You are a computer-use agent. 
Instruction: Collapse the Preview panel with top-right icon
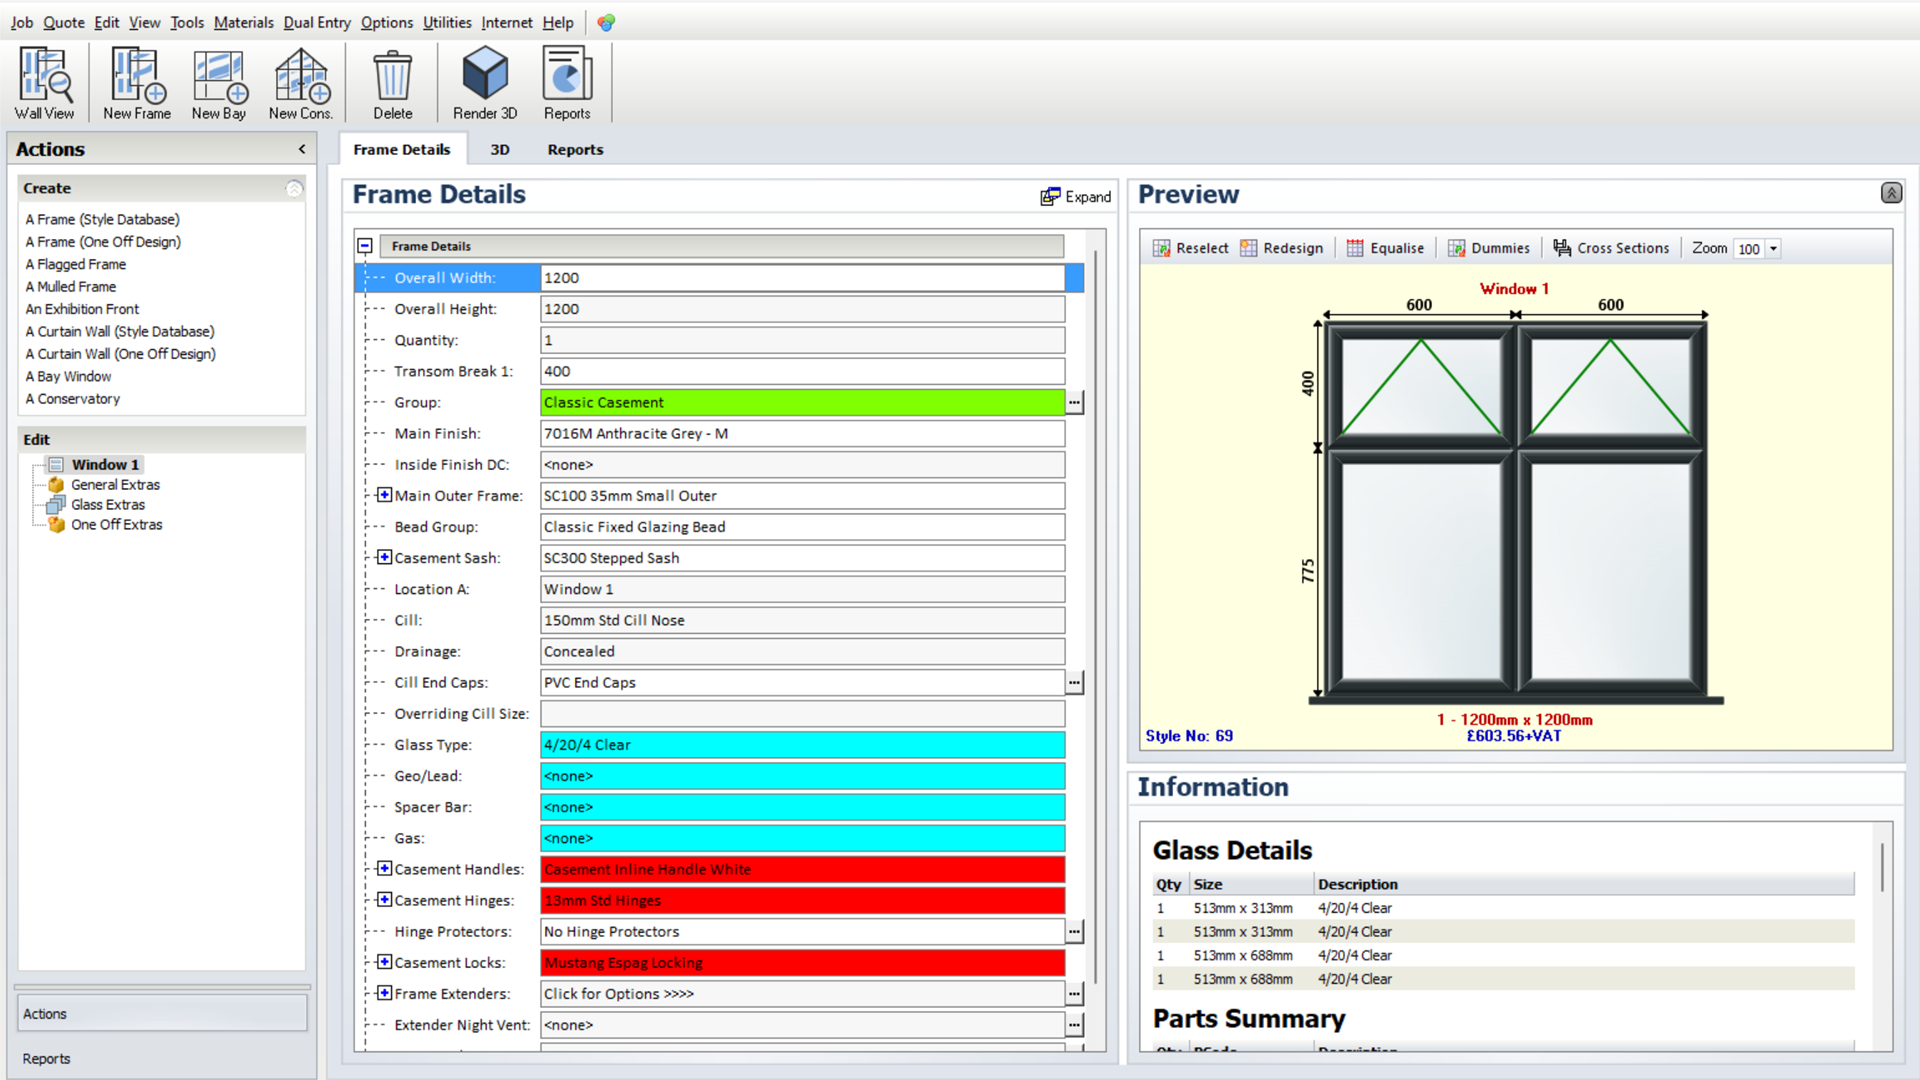pyautogui.click(x=1891, y=193)
